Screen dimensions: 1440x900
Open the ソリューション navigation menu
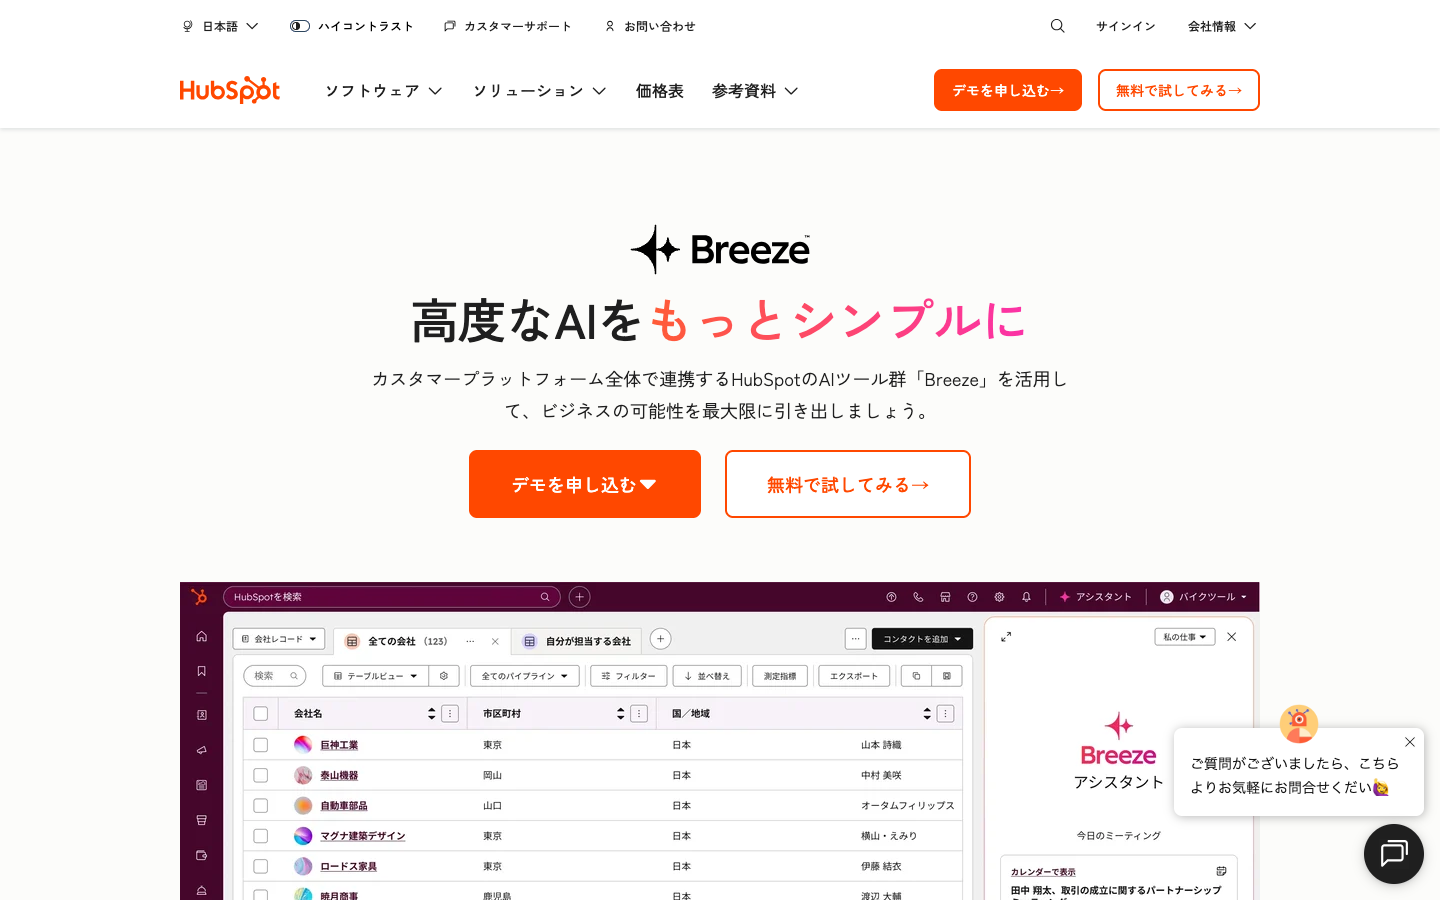(539, 91)
